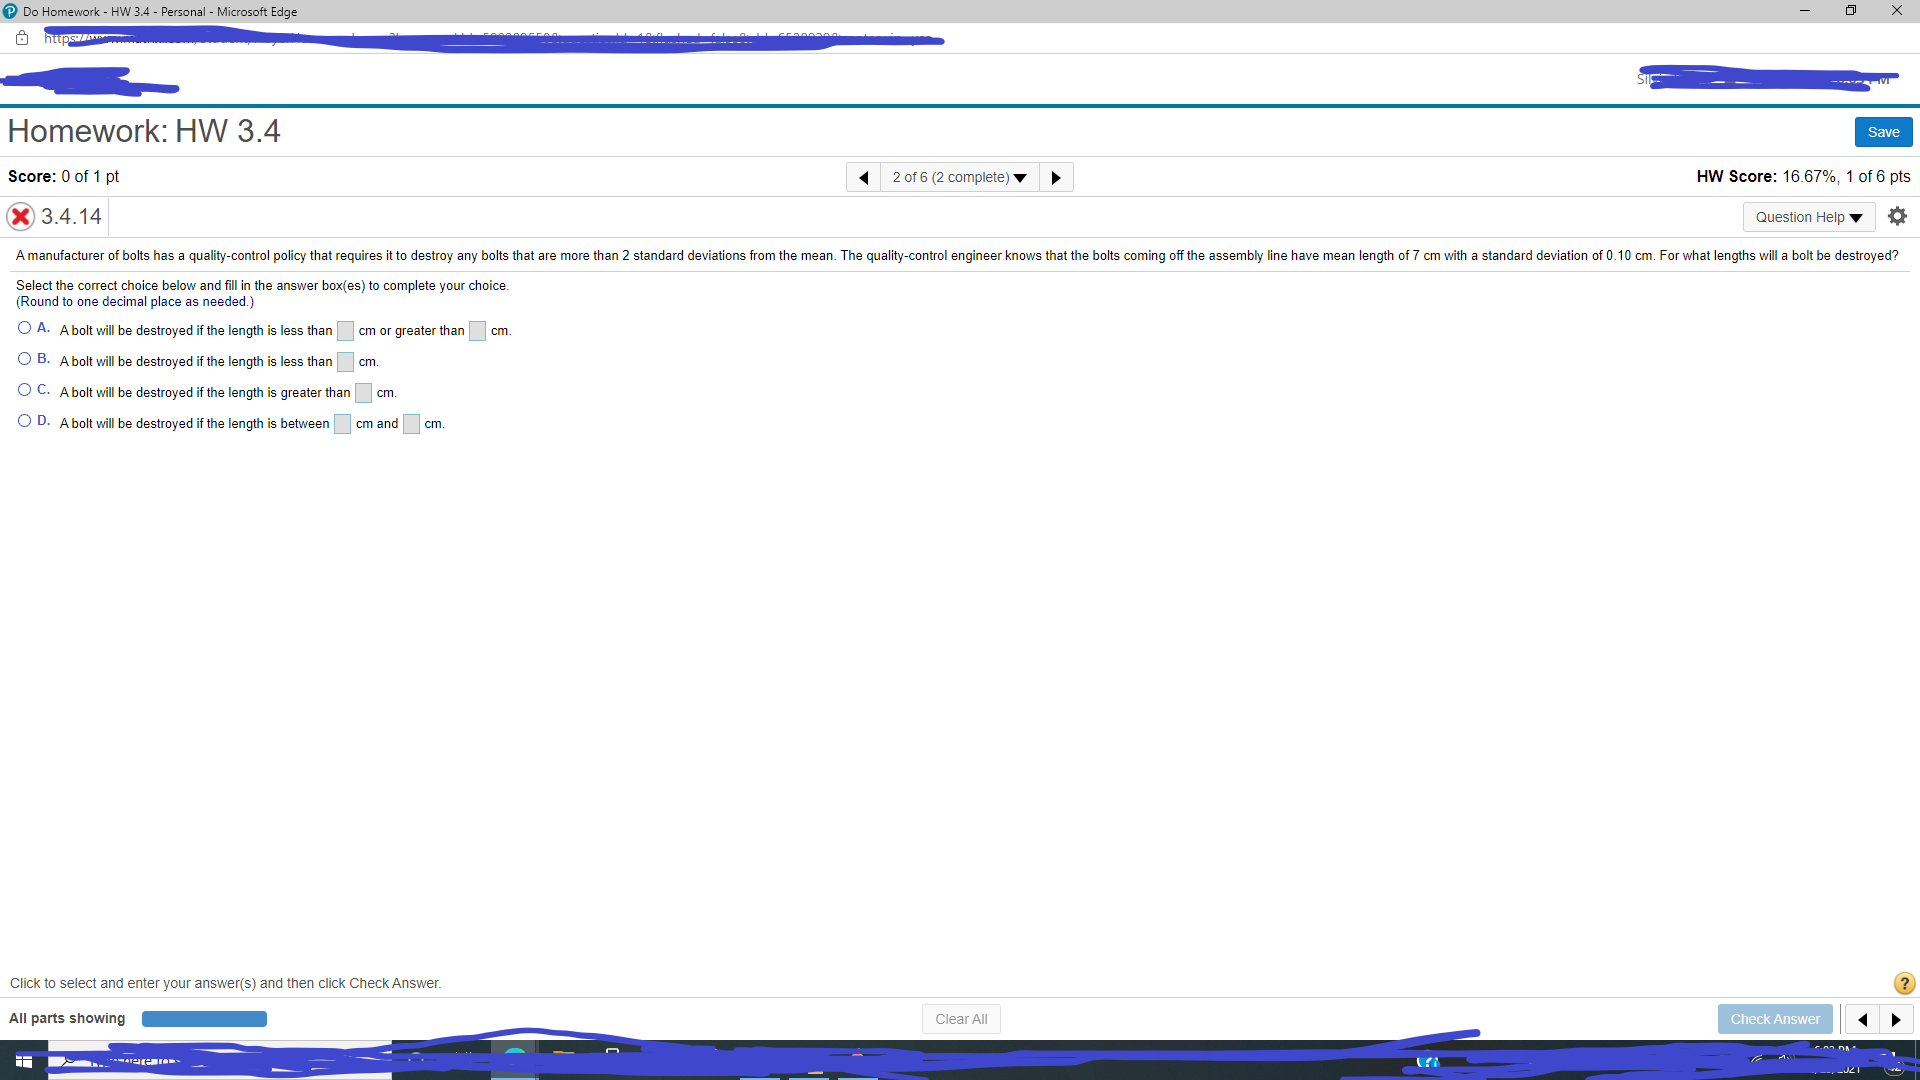Click the padlock icon in the address bar
Image resolution: width=1920 pixels, height=1080 pixels.
point(21,38)
